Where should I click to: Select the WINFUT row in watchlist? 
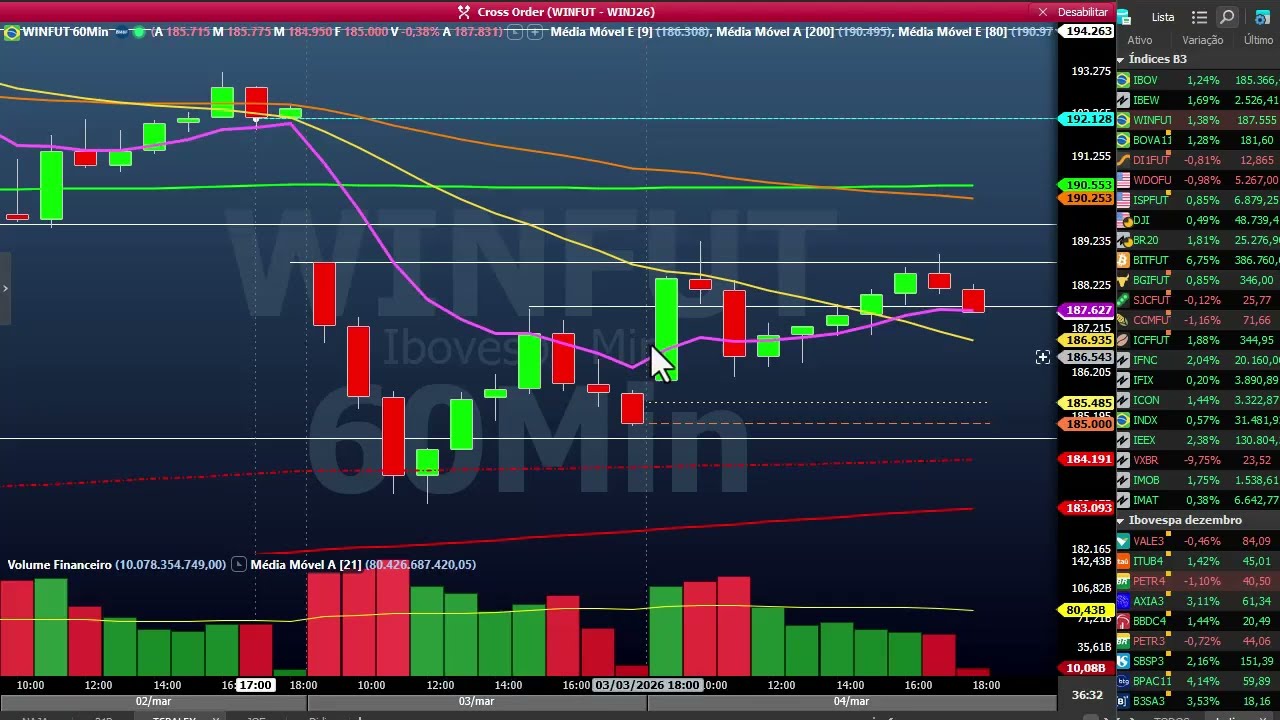[1198, 120]
